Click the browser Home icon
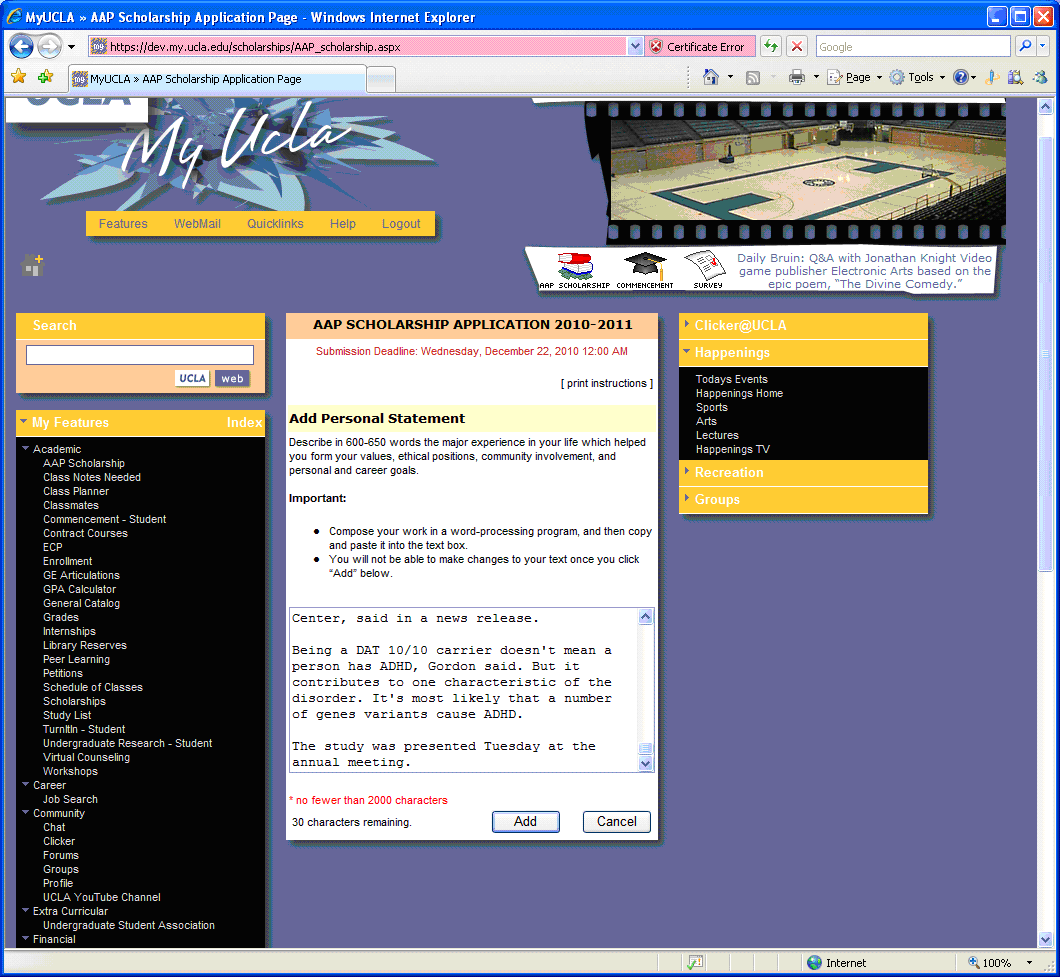Image resolution: width=1060 pixels, height=977 pixels. click(x=711, y=77)
